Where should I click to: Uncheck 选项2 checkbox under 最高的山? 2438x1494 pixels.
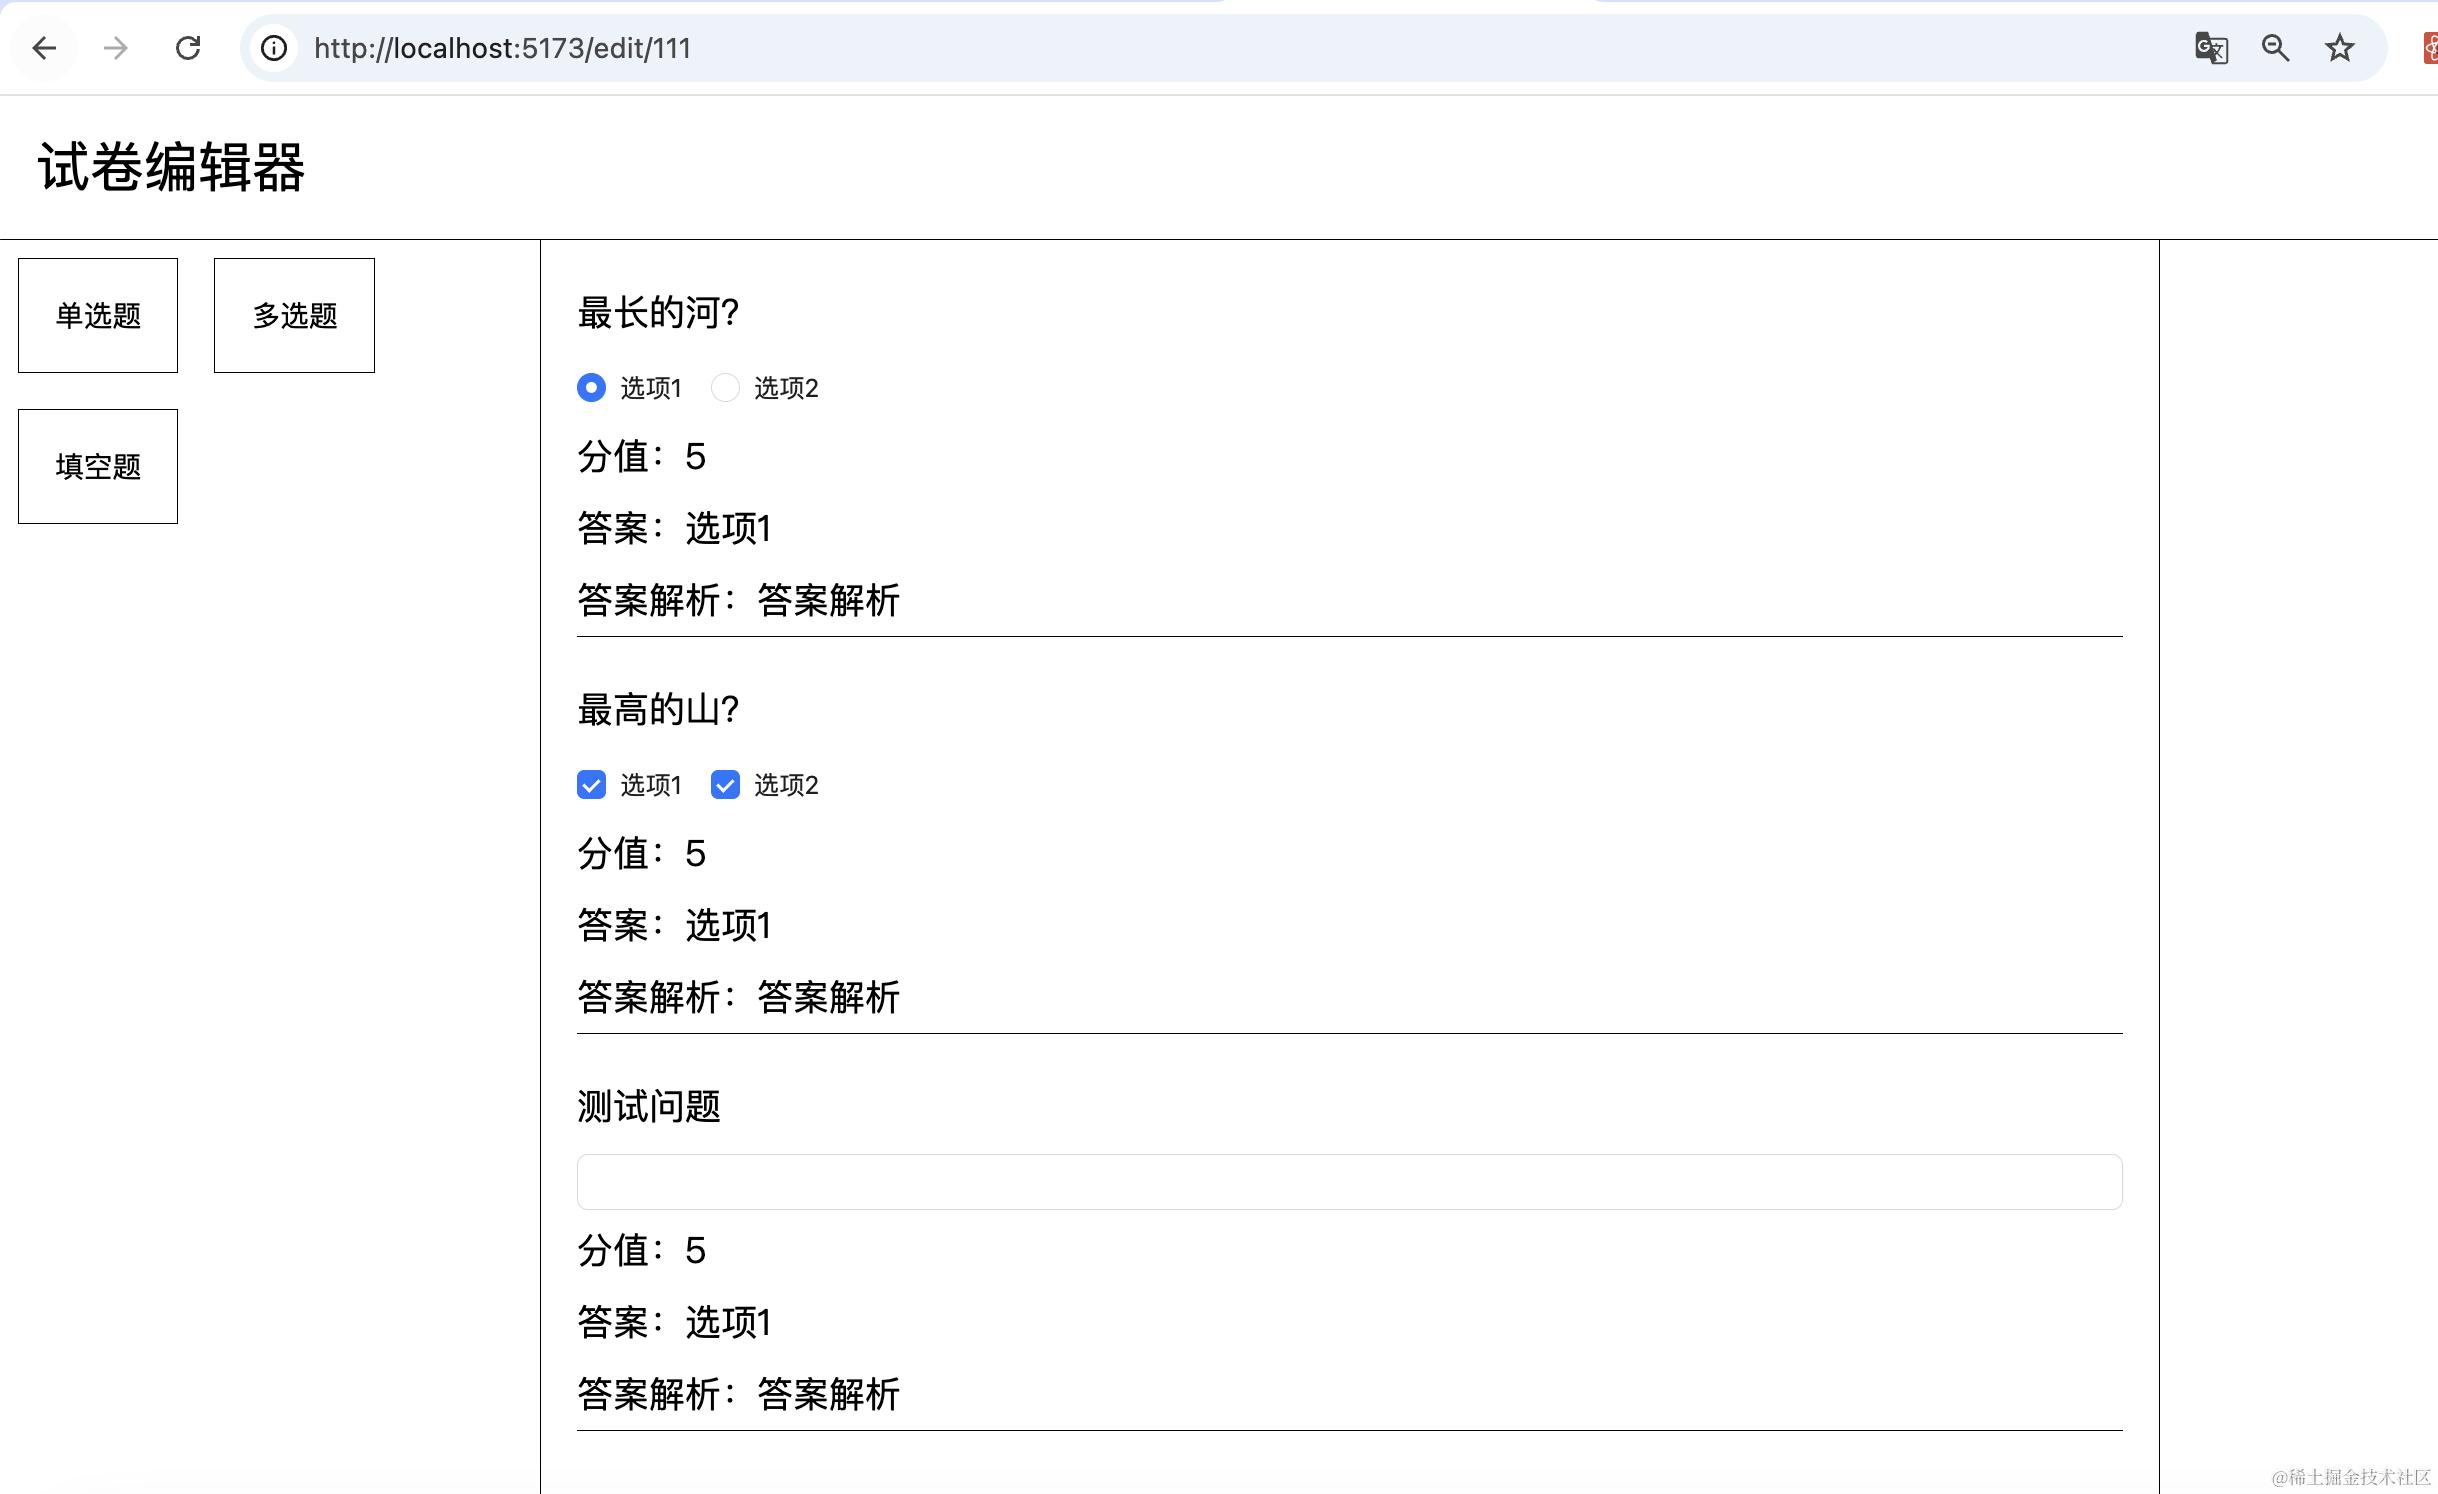725,785
